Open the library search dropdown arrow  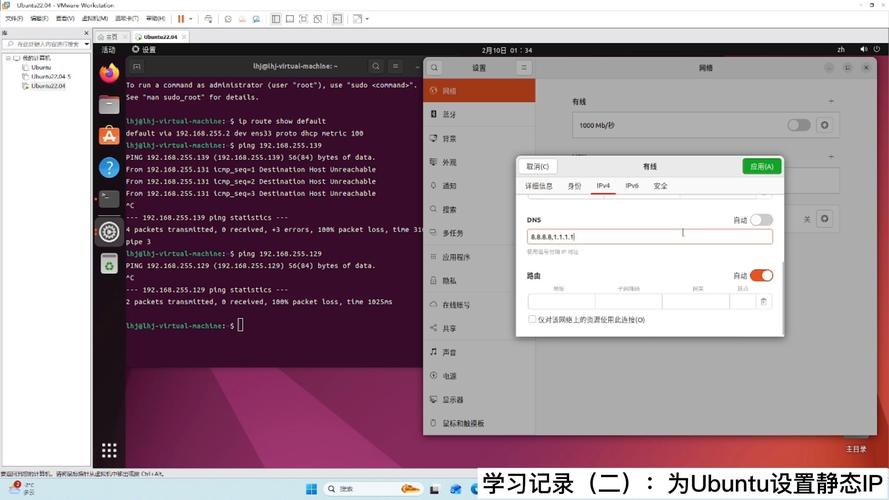(86, 44)
